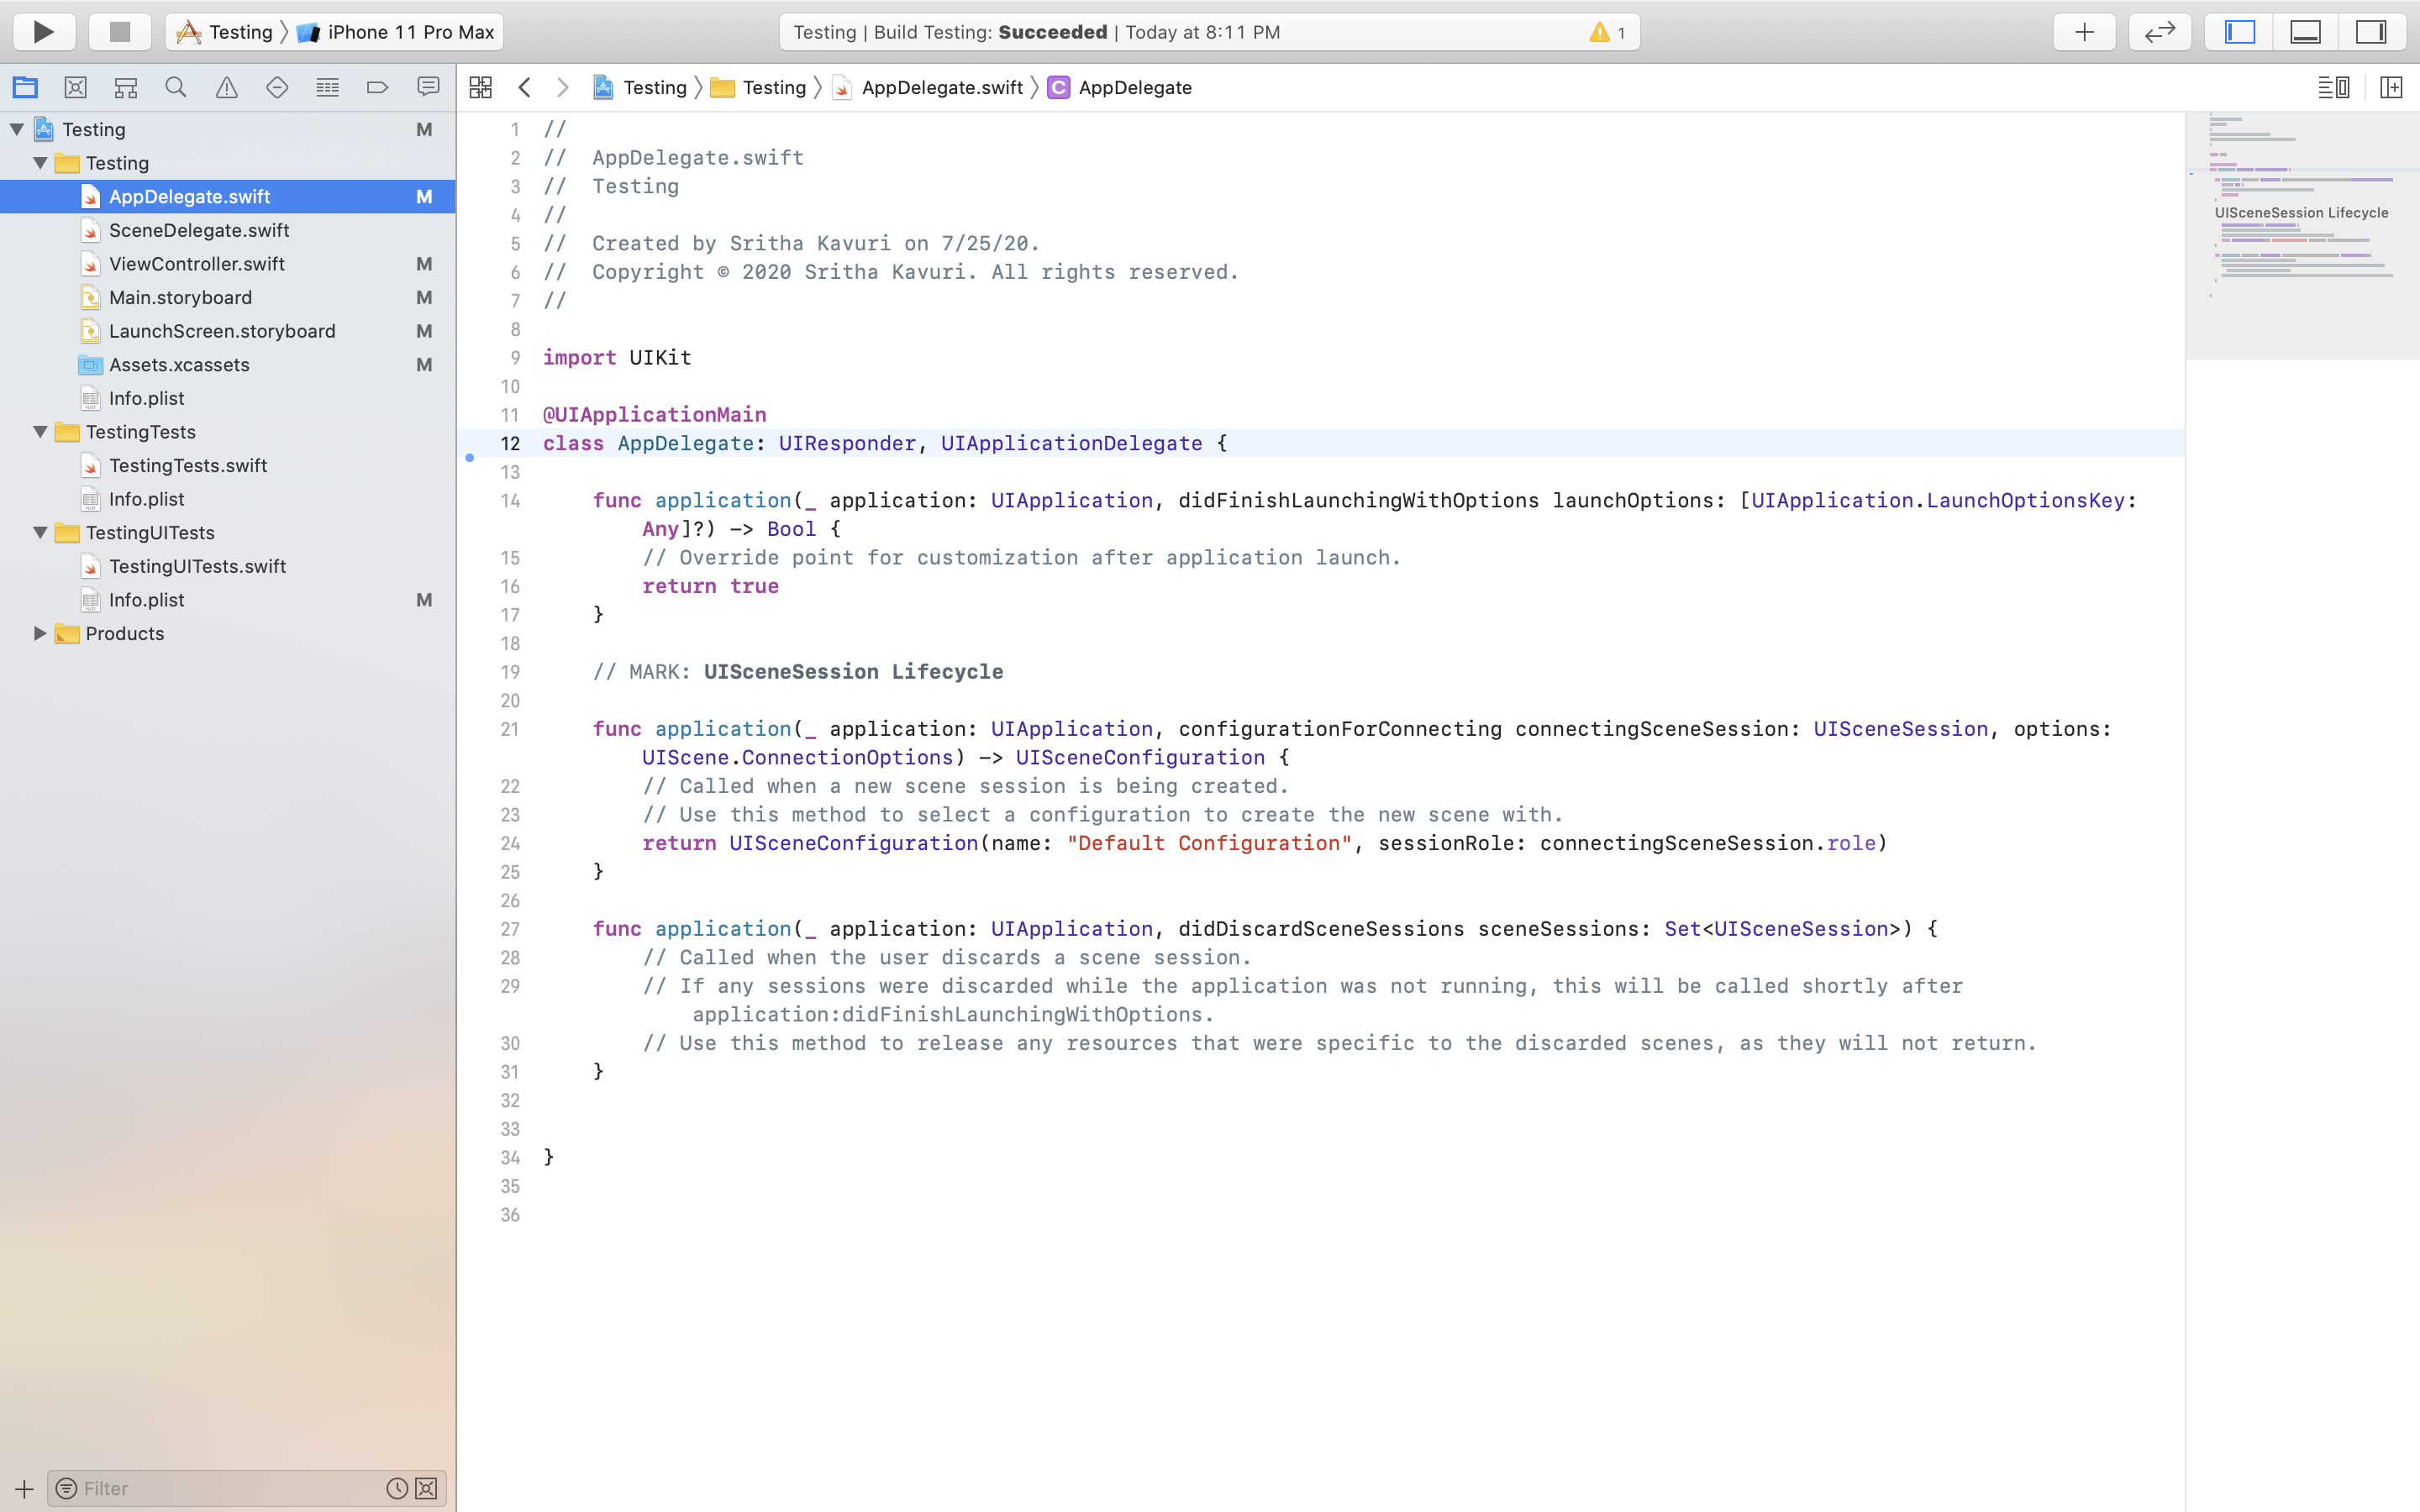
Task: Toggle the Navigator panel visibility
Action: click(x=2239, y=32)
